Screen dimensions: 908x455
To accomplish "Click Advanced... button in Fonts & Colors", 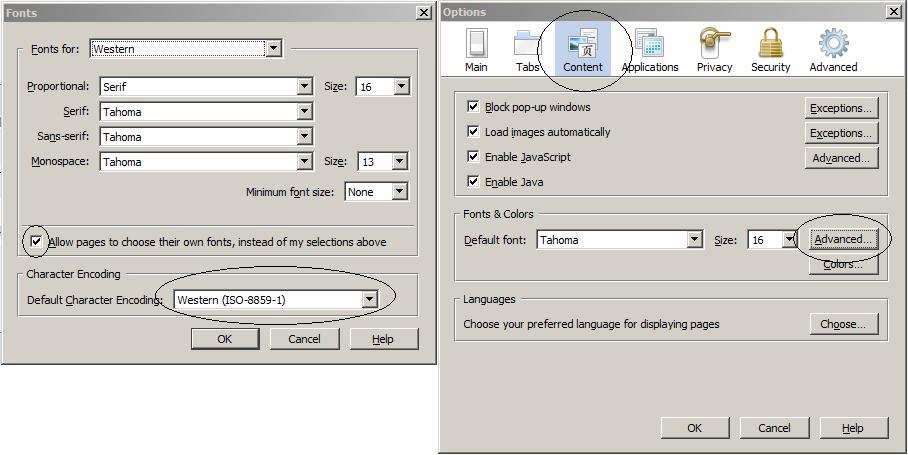I will [843, 239].
